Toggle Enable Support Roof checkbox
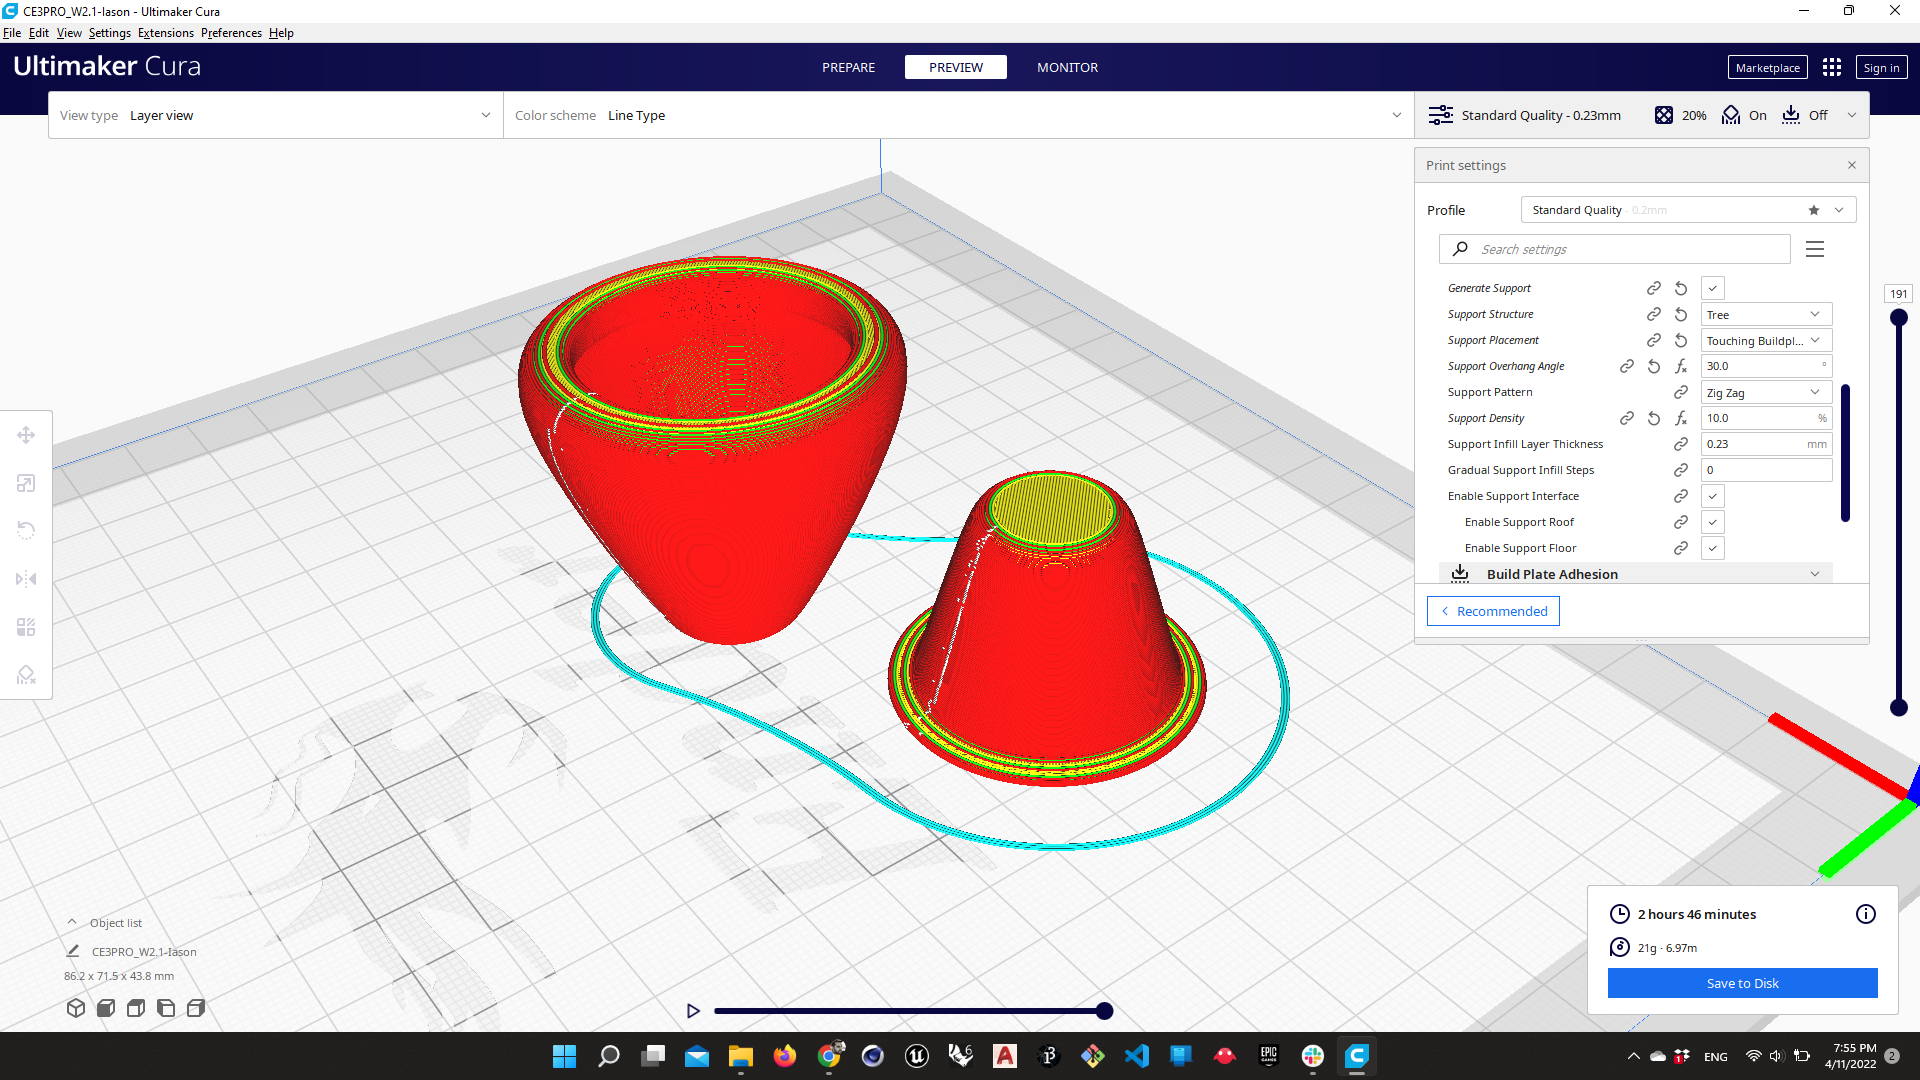 pyautogui.click(x=1713, y=522)
